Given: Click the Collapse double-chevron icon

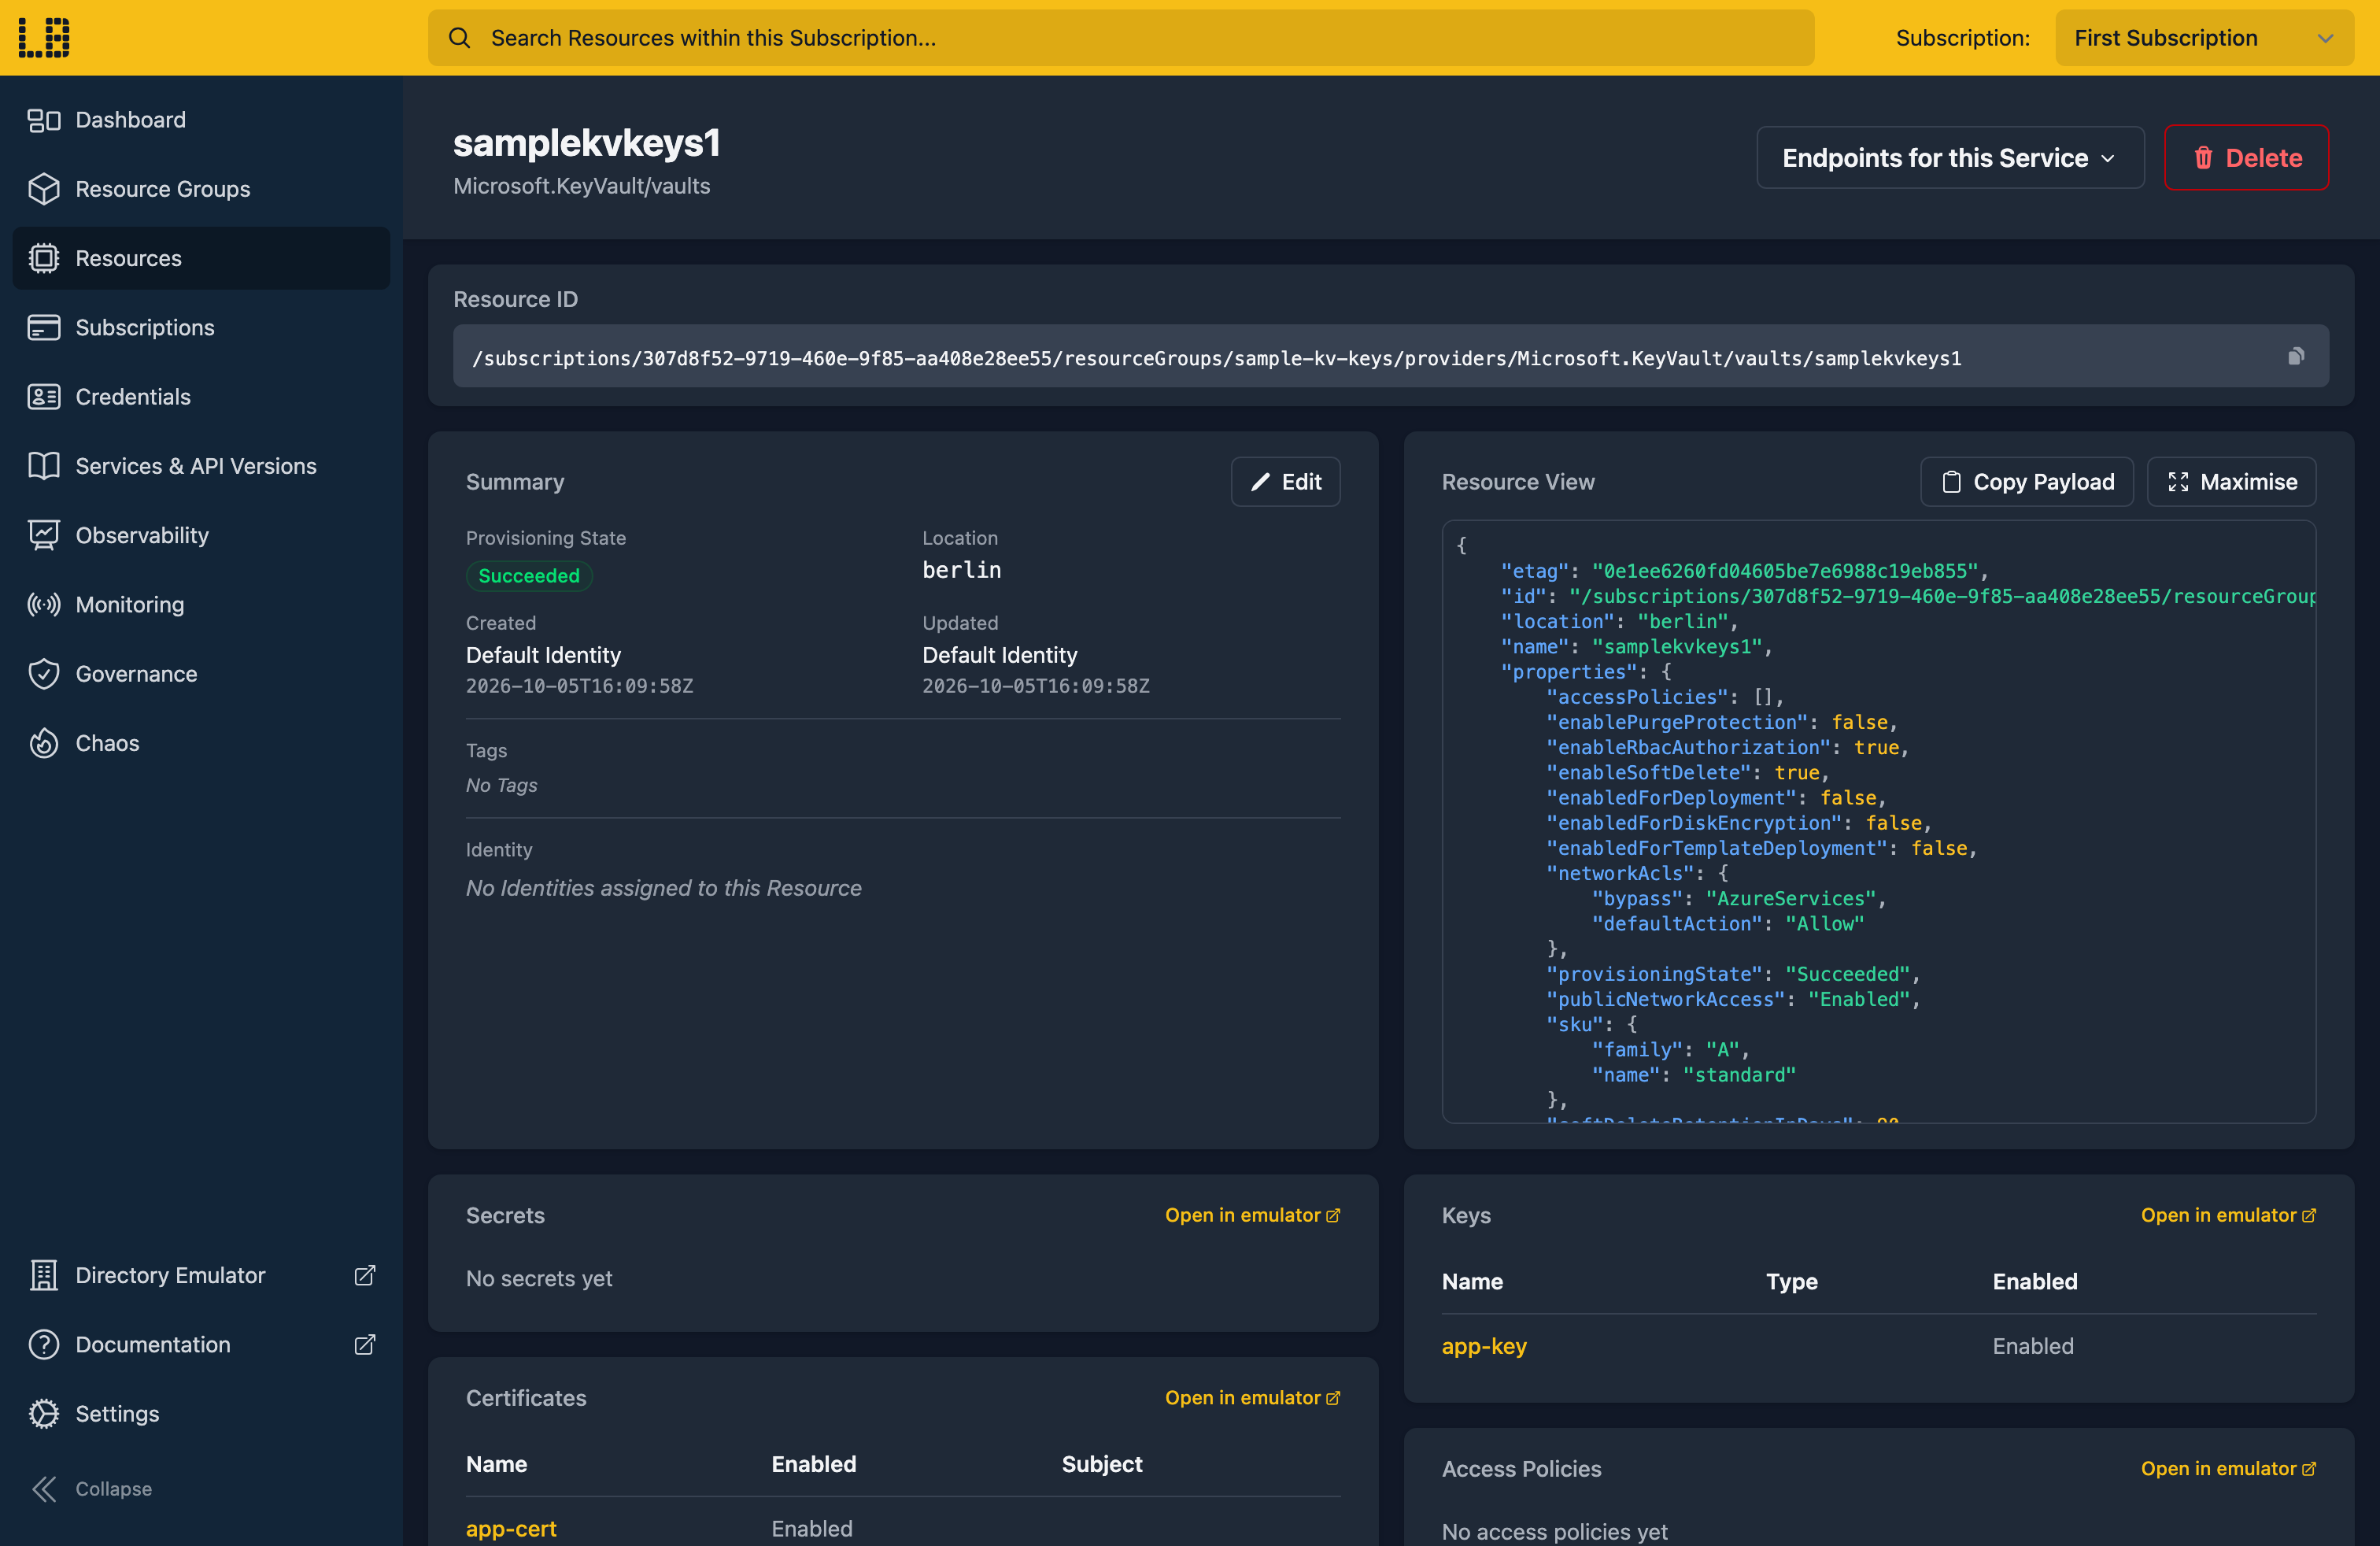Looking at the screenshot, I should coord(44,1489).
